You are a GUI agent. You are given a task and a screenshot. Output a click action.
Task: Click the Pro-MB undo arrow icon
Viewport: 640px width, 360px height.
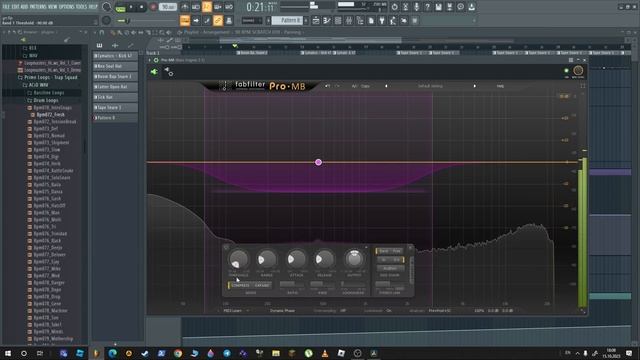[x=327, y=86]
